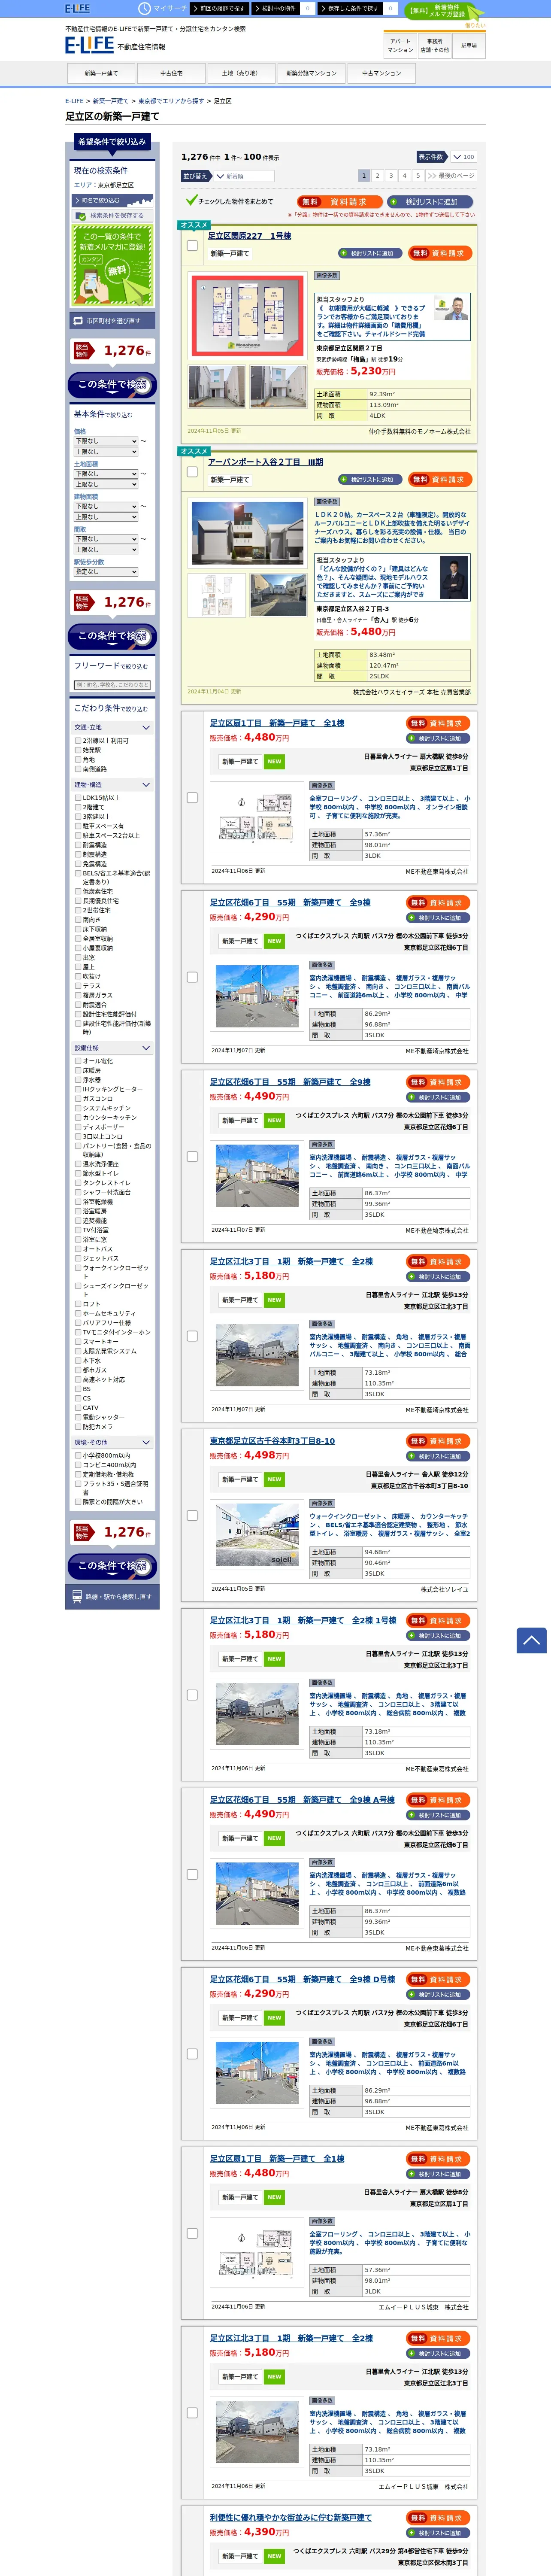
Task: Jump to the last results page
Action: click(x=451, y=176)
